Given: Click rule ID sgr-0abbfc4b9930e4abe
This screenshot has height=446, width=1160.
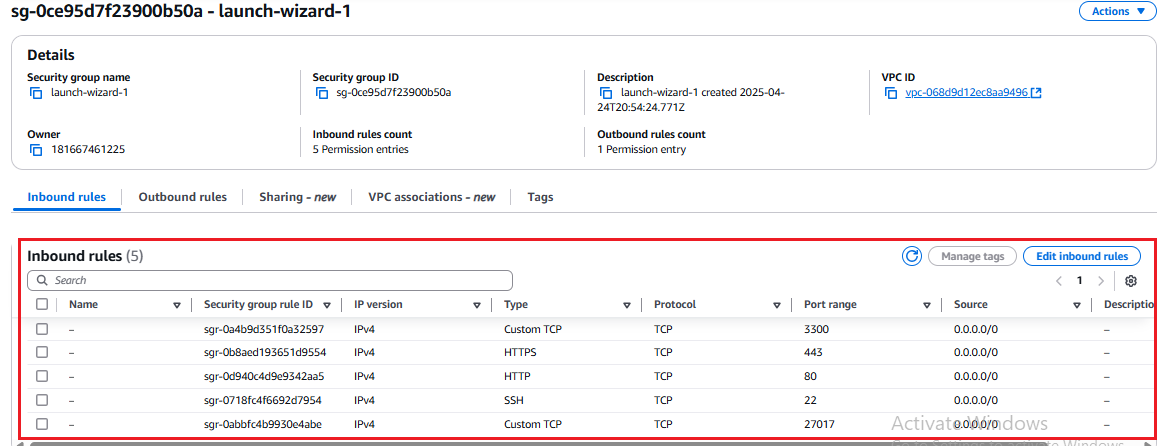Looking at the screenshot, I should (x=262, y=424).
